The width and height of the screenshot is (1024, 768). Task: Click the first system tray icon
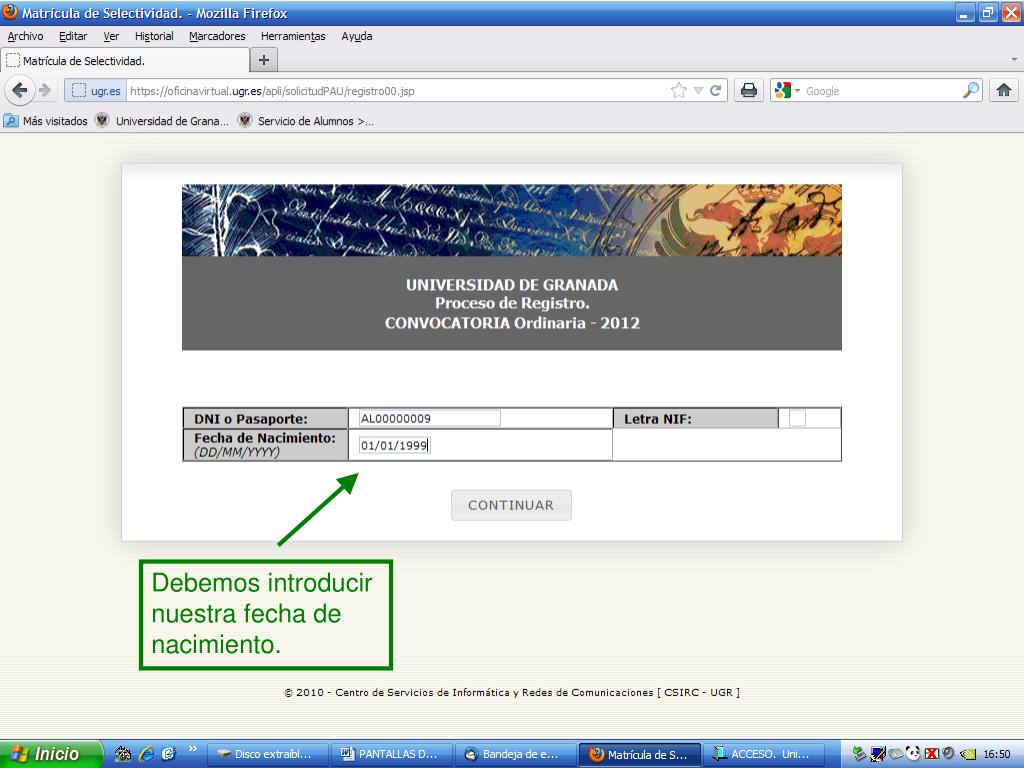(x=859, y=754)
